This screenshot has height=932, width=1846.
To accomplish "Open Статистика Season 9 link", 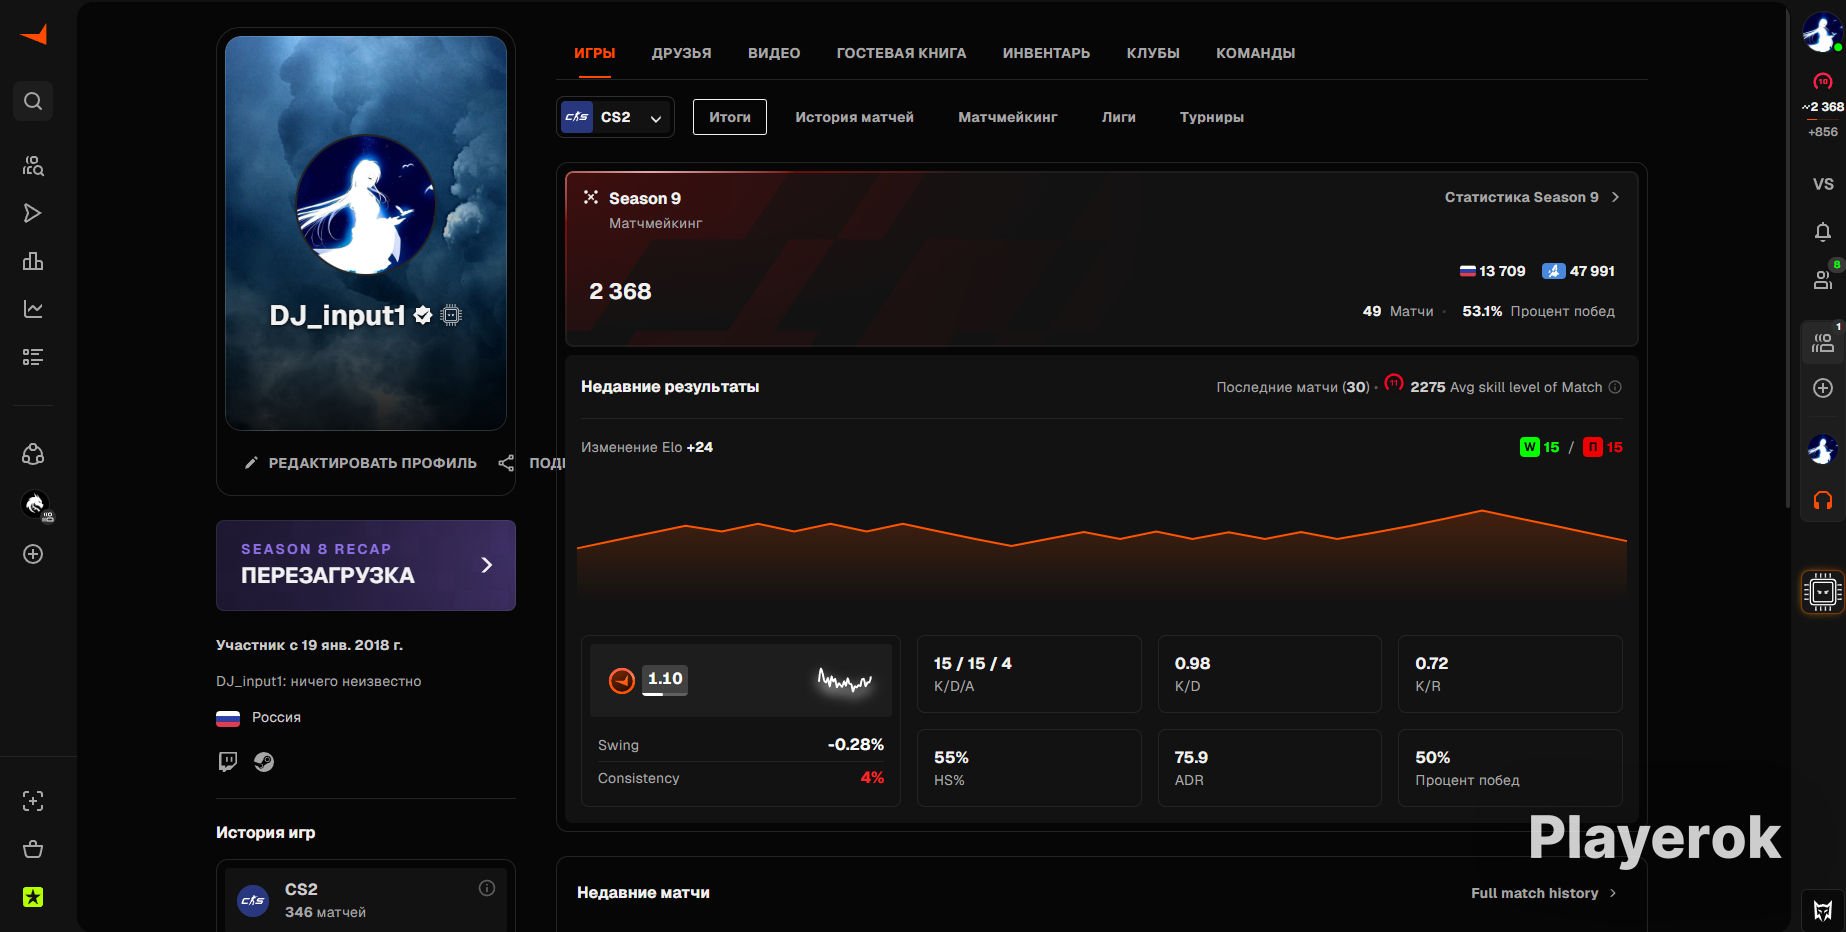I will (x=1532, y=197).
